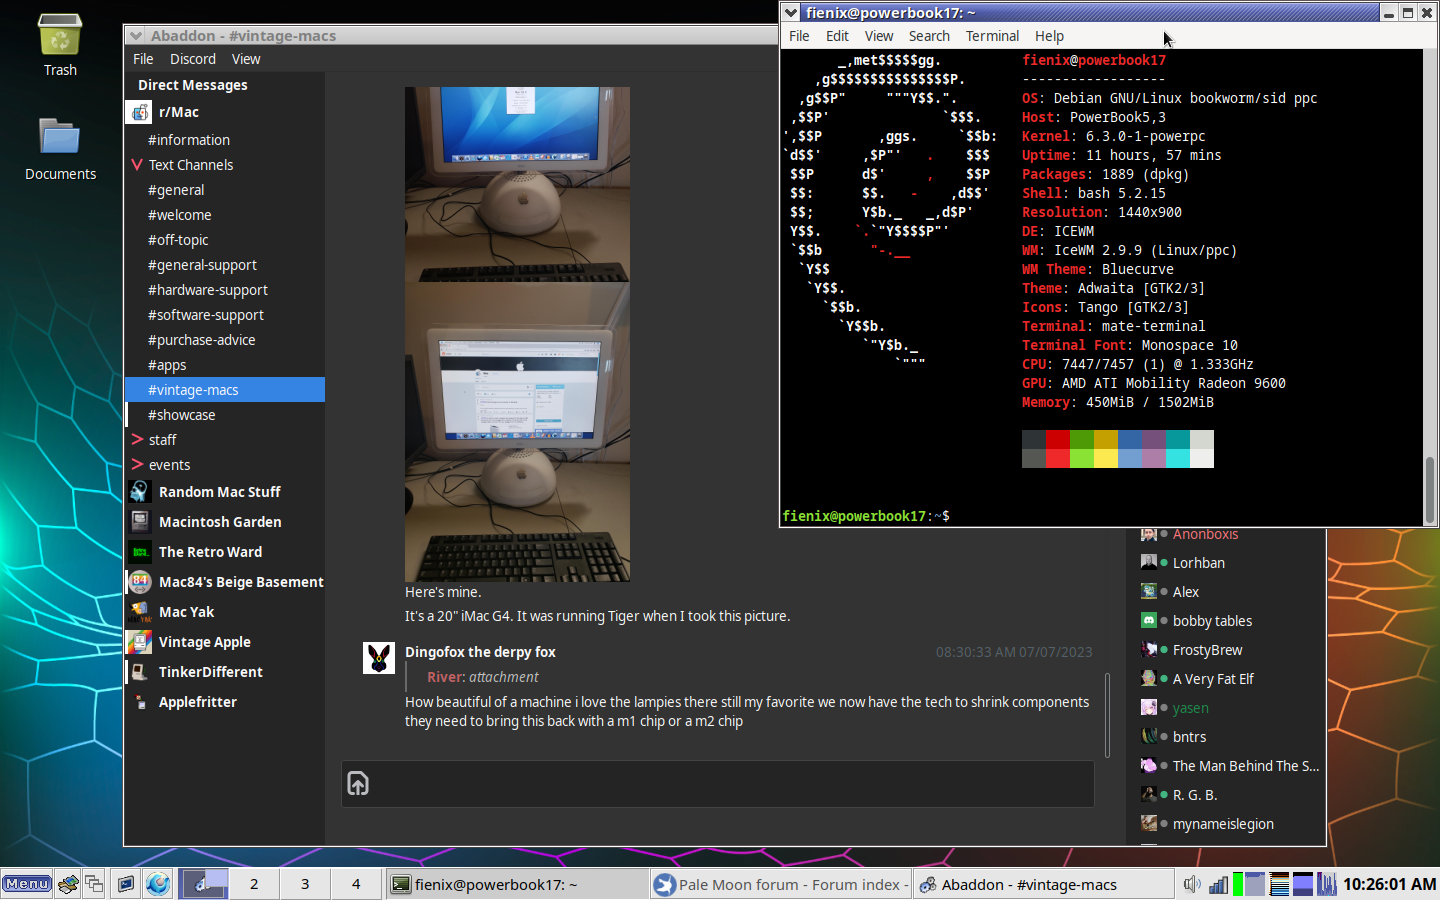This screenshot has width=1440, height=900.
Task: Select the Mac Yak server icon
Action: 140,612
